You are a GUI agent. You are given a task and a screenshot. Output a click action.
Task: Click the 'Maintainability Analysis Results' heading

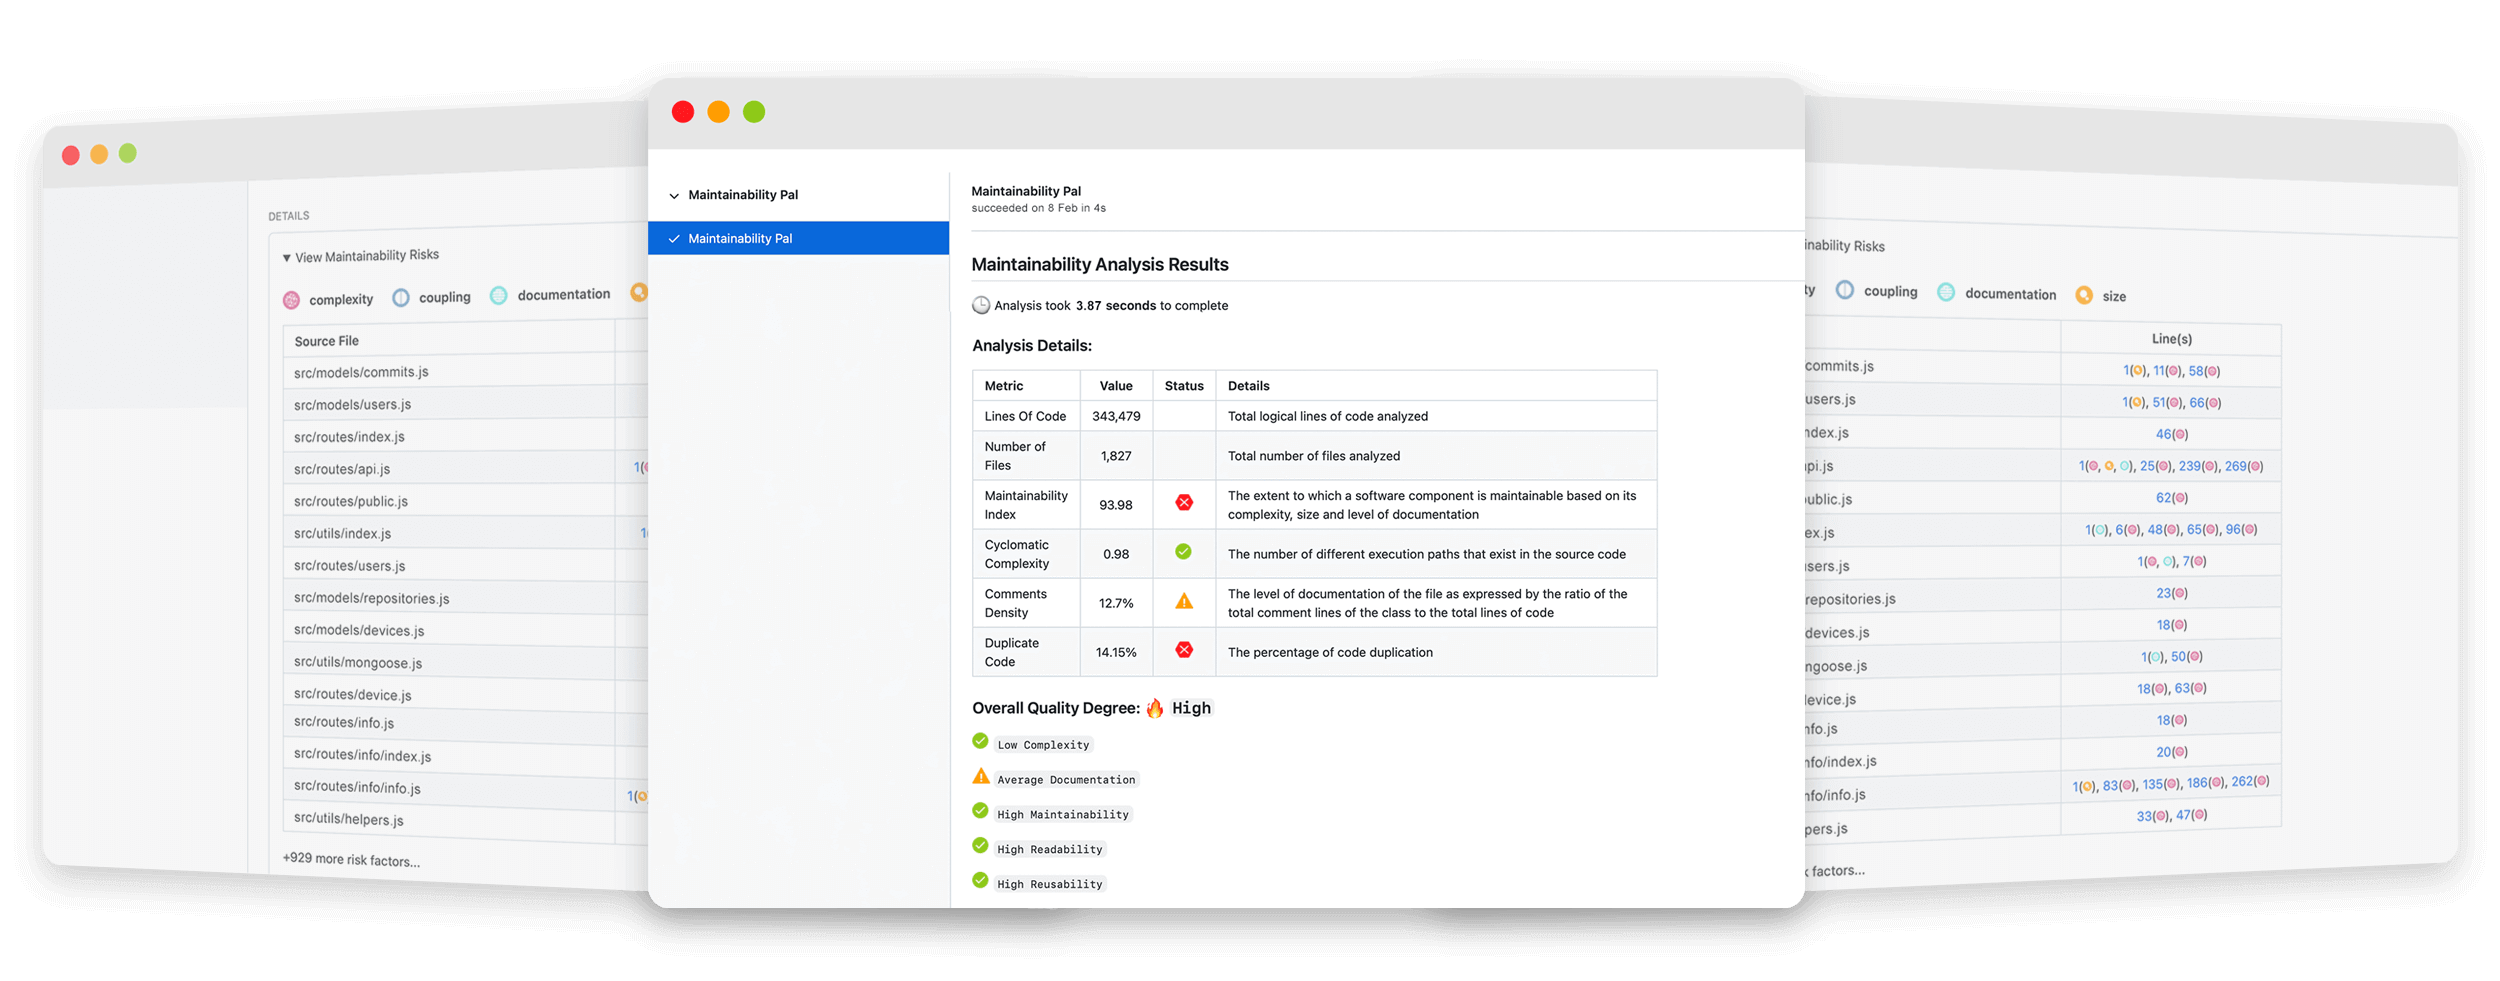[x=1100, y=264]
